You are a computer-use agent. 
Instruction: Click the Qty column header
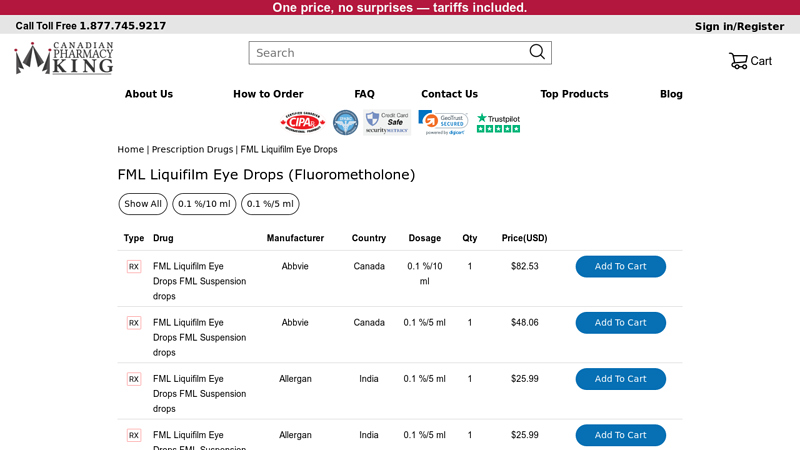click(469, 238)
